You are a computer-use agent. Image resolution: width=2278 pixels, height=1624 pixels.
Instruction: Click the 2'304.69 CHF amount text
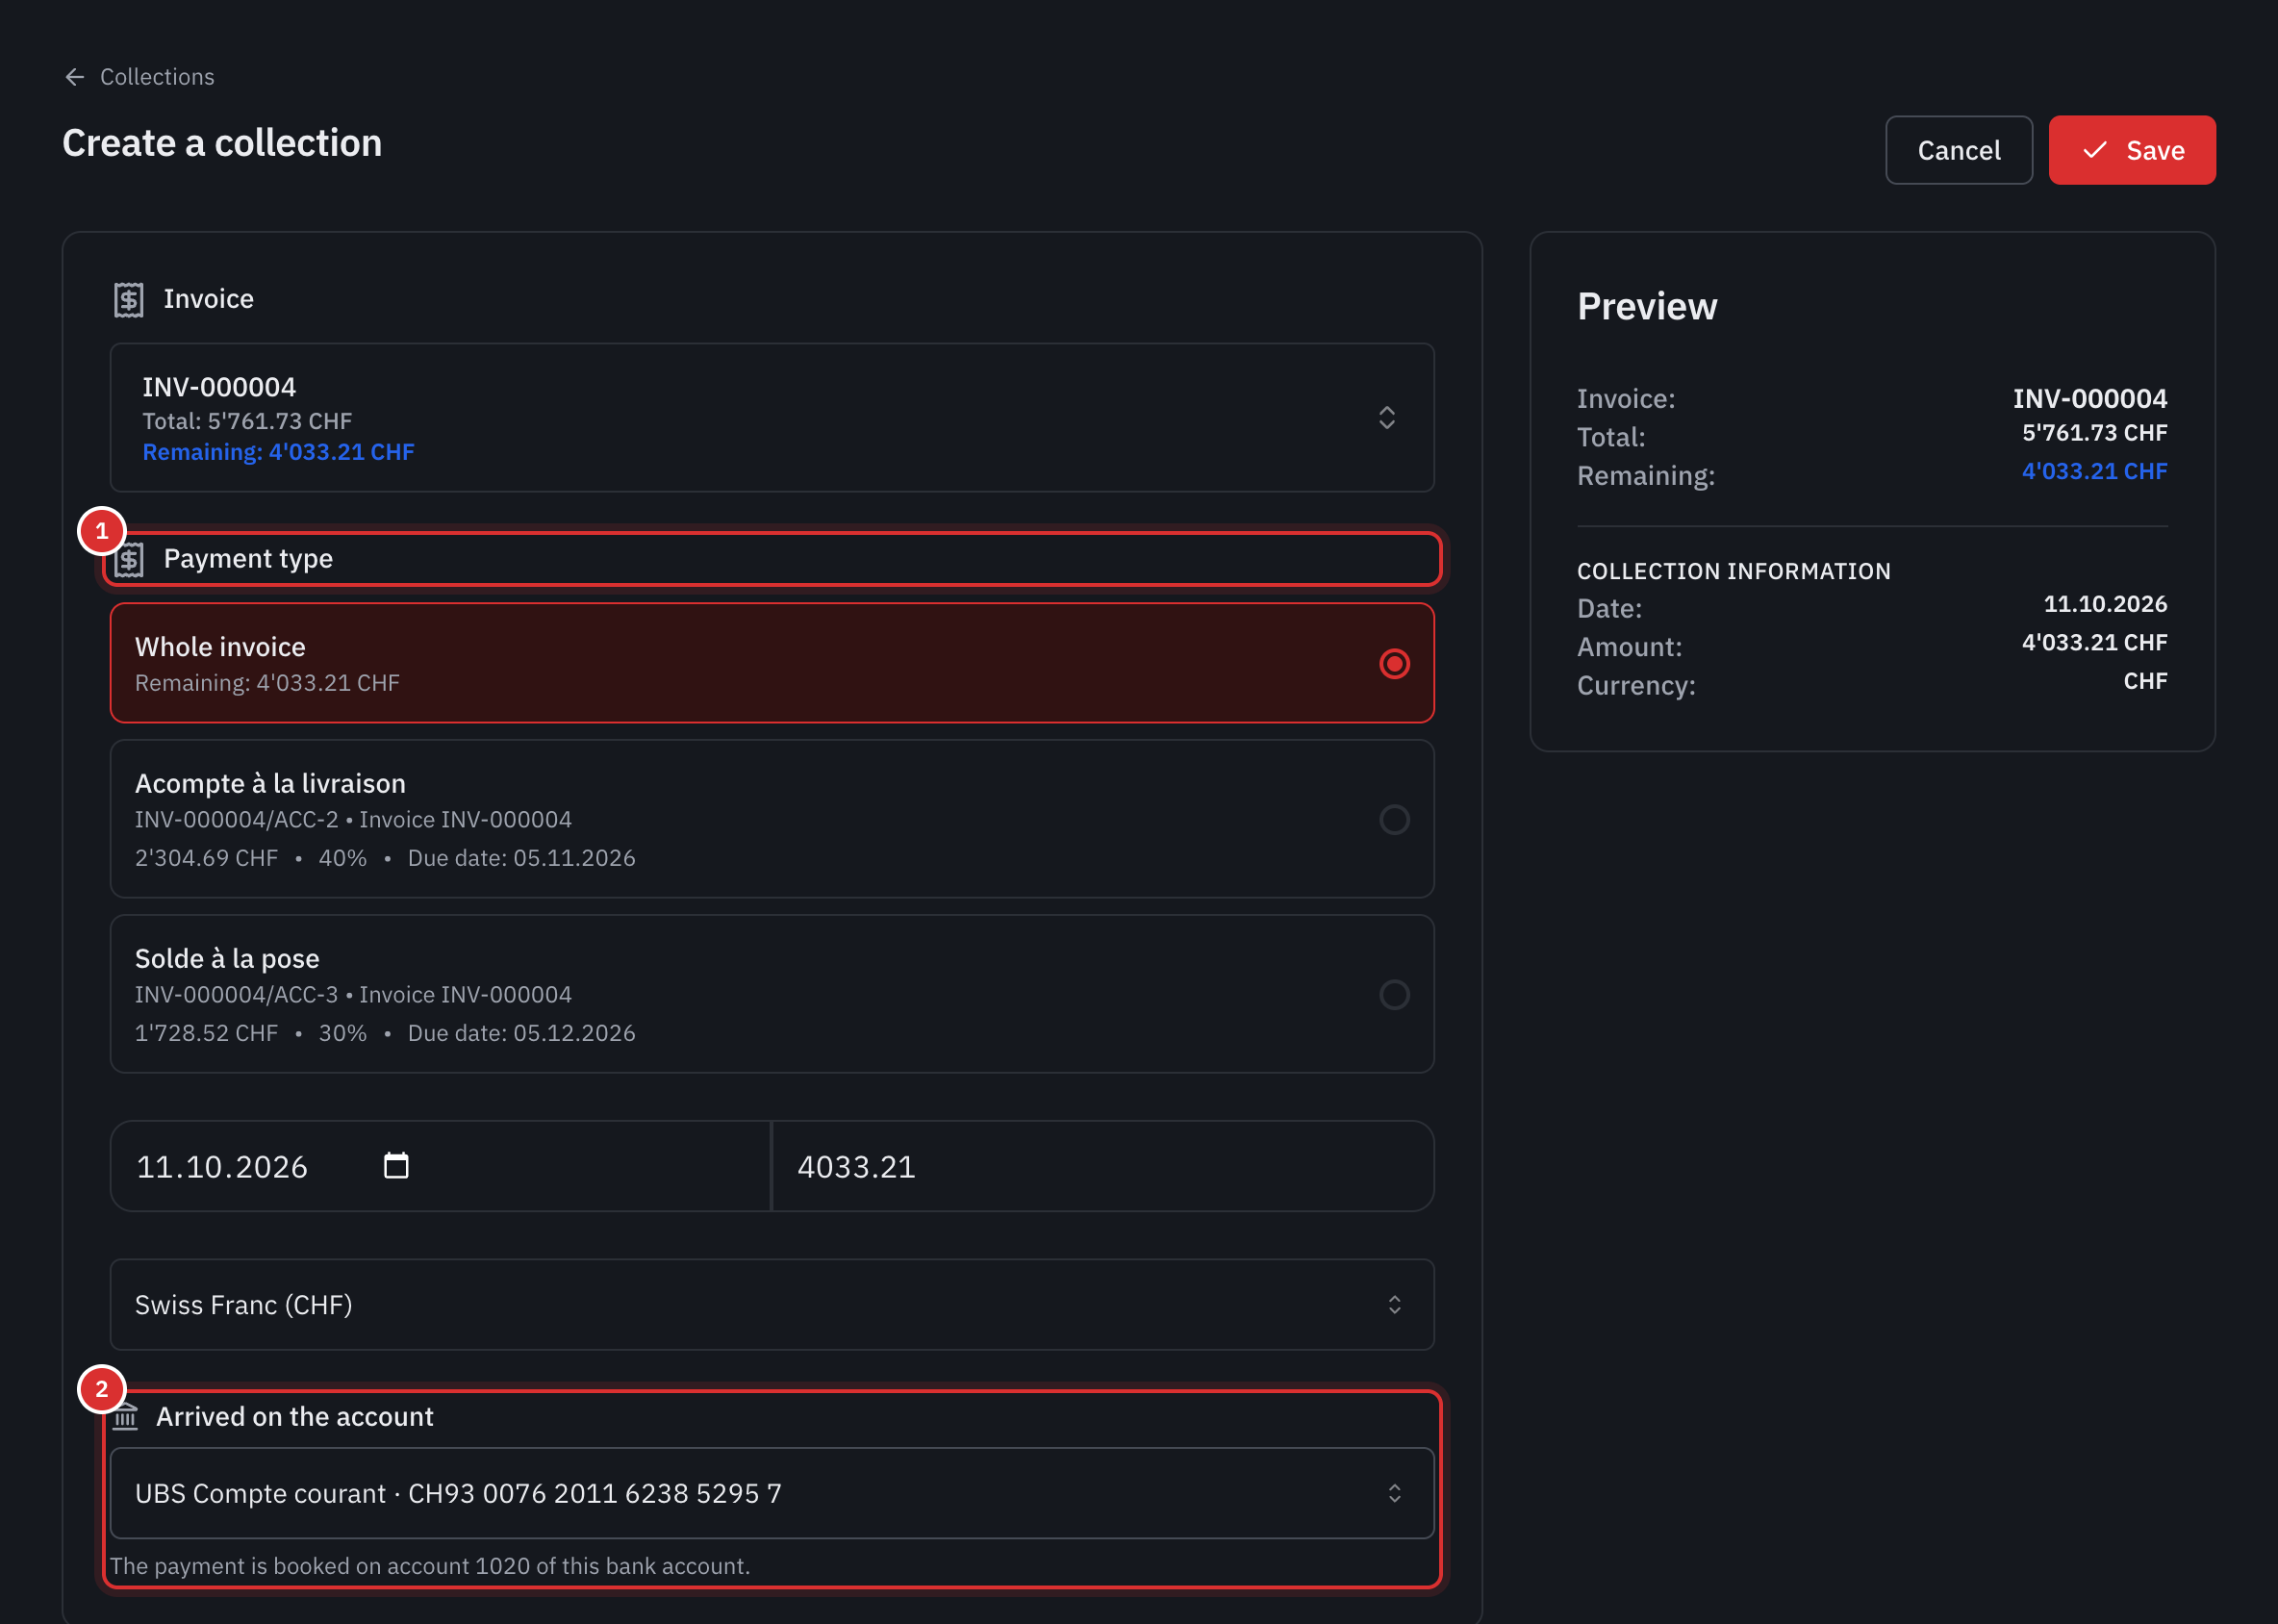tap(206, 858)
